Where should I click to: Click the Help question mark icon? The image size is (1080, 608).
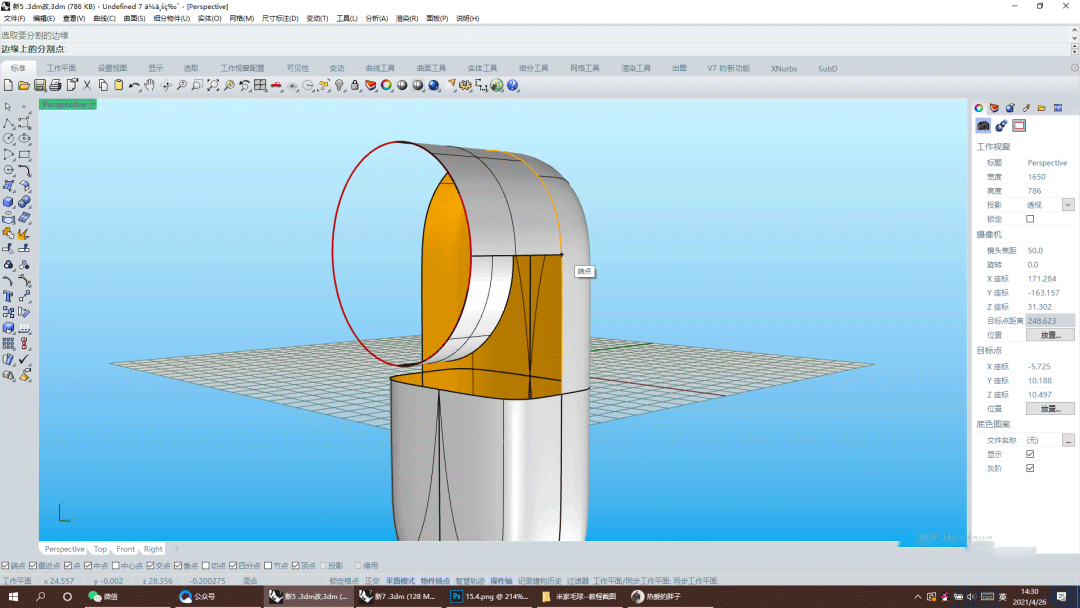click(x=513, y=86)
